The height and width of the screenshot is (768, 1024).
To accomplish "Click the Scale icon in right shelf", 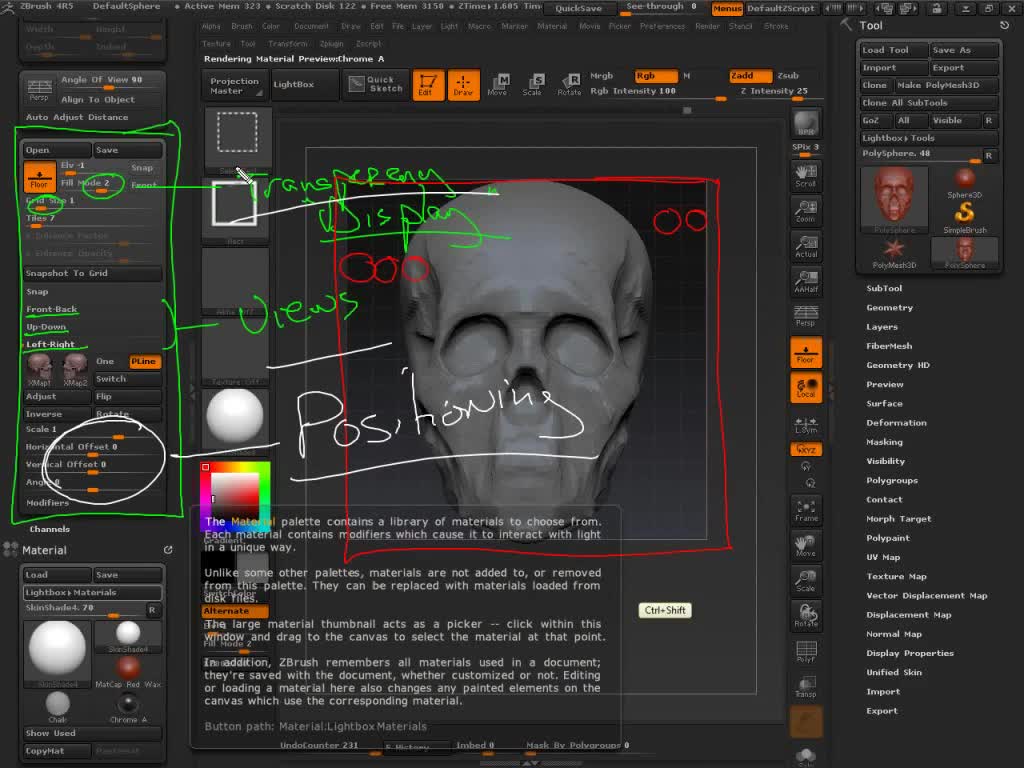I will (x=806, y=580).
